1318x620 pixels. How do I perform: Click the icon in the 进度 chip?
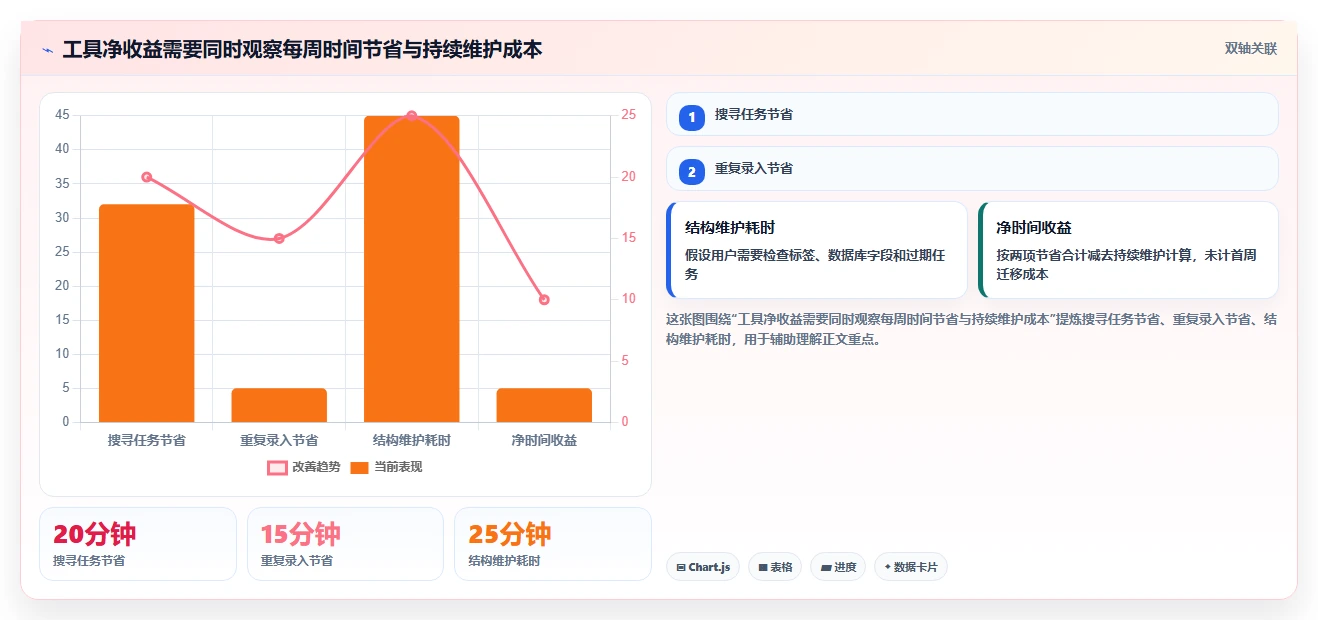[x=826, y=568]
